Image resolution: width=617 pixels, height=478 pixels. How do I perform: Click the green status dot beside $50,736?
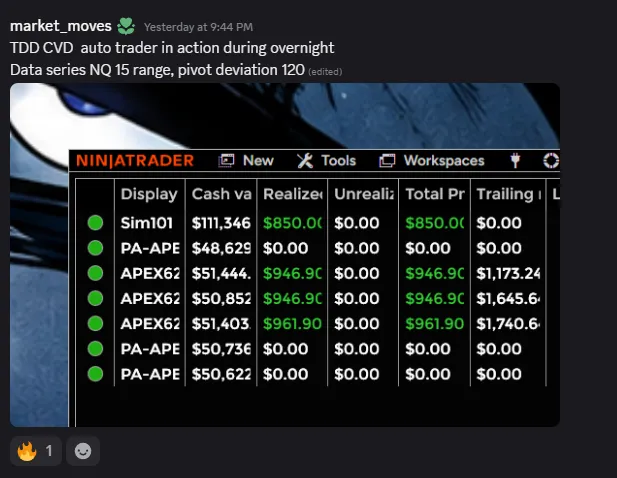click(95, 349)
